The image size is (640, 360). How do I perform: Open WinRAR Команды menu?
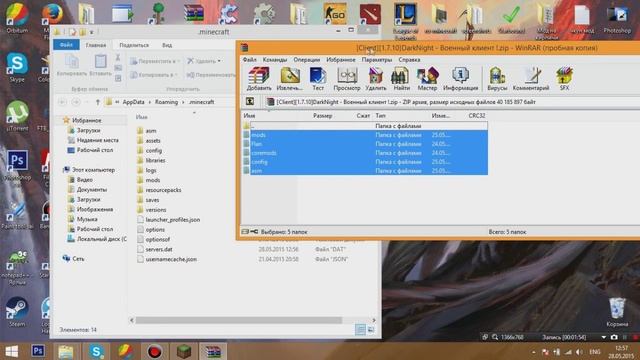point(275,60)
